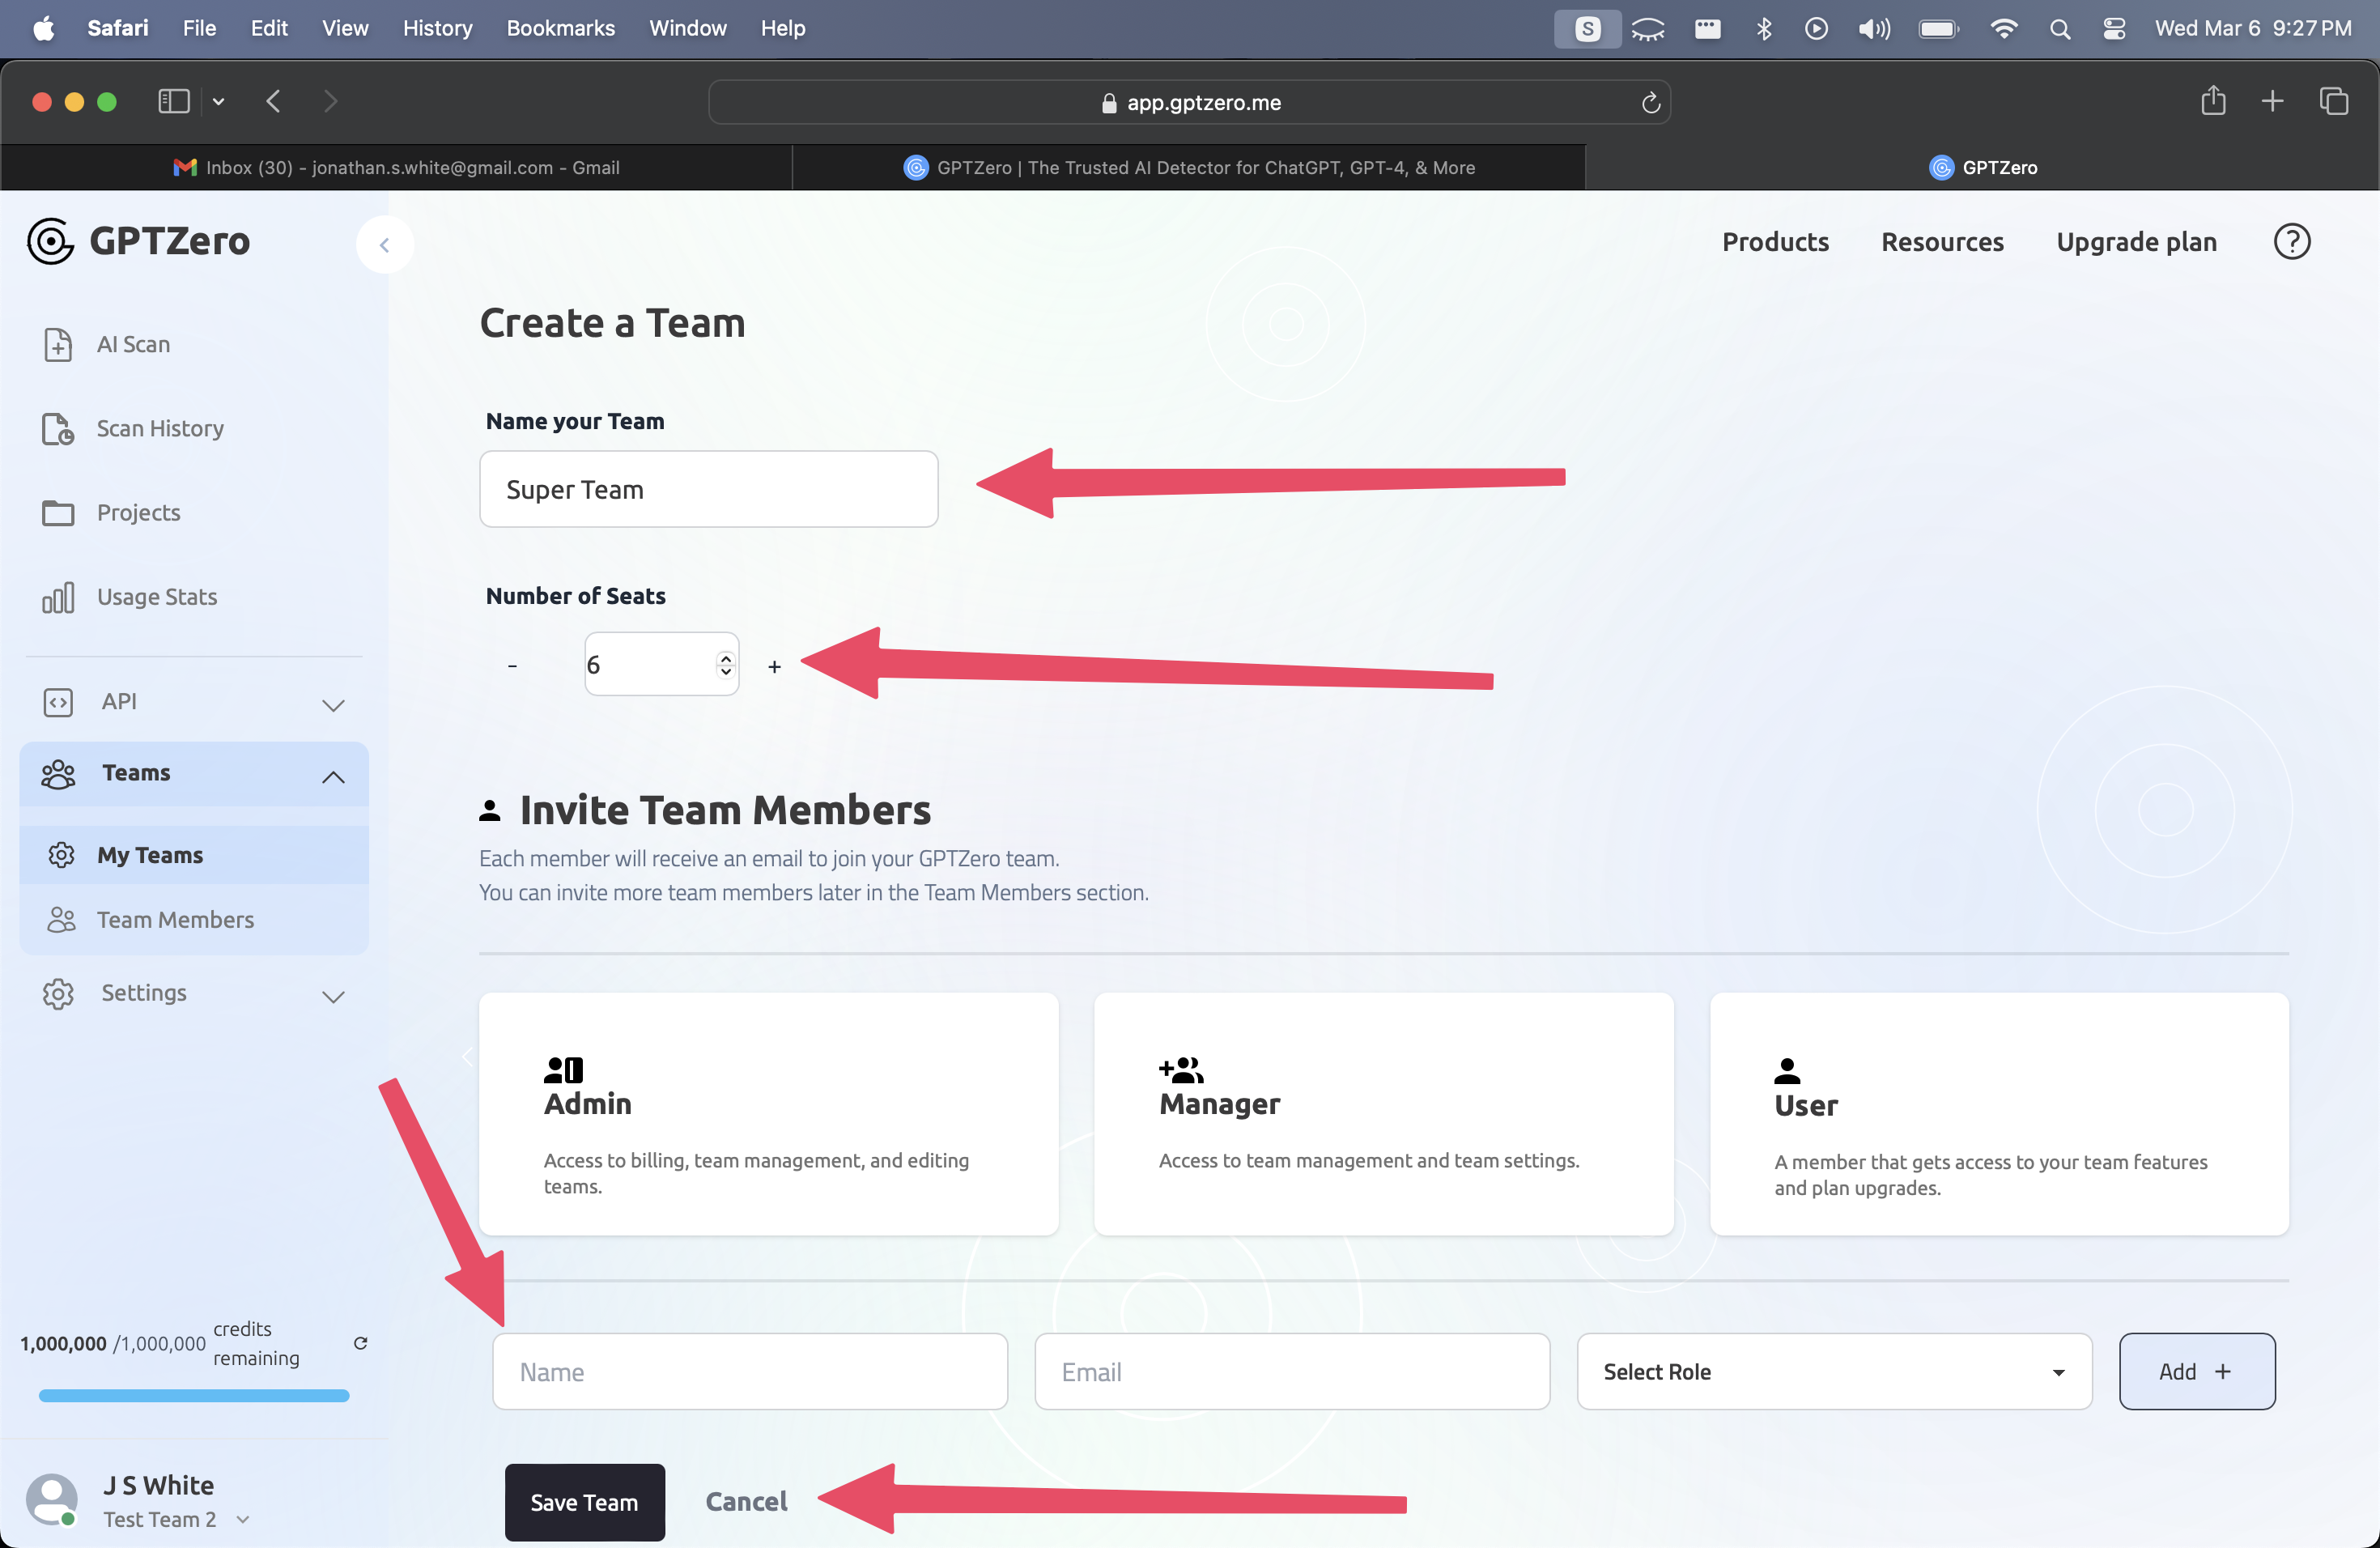Click the battery status icon
Screen dimensions: 2380x1548
[x=1938, y=28]
